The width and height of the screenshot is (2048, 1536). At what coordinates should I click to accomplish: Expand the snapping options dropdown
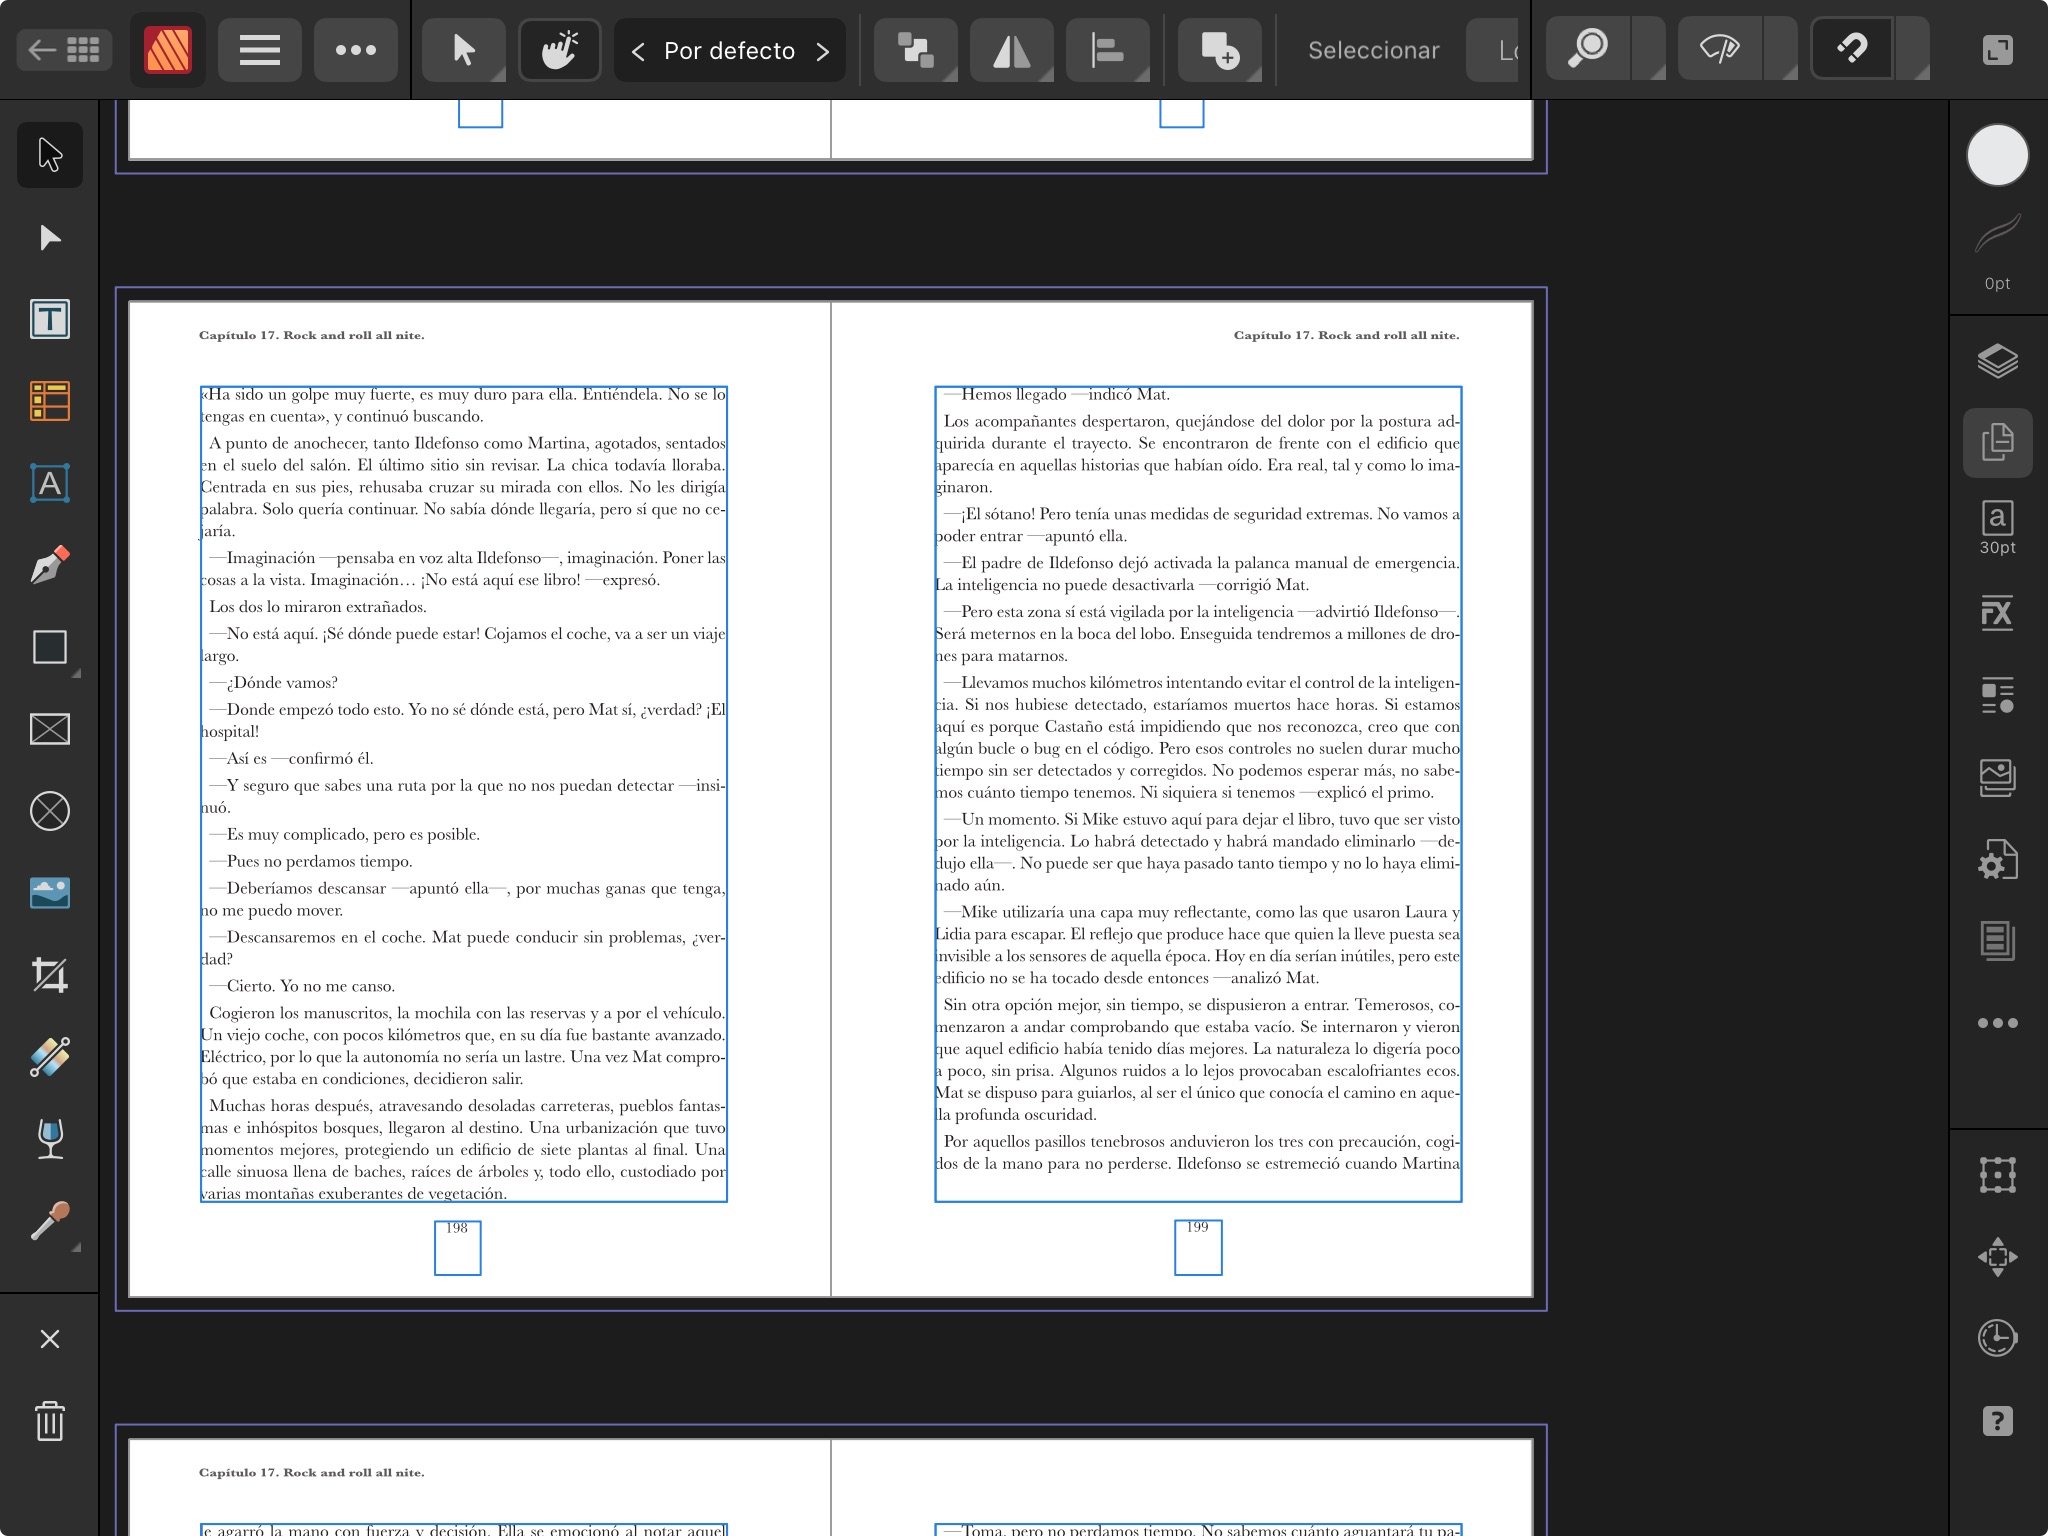(1914, 49)
